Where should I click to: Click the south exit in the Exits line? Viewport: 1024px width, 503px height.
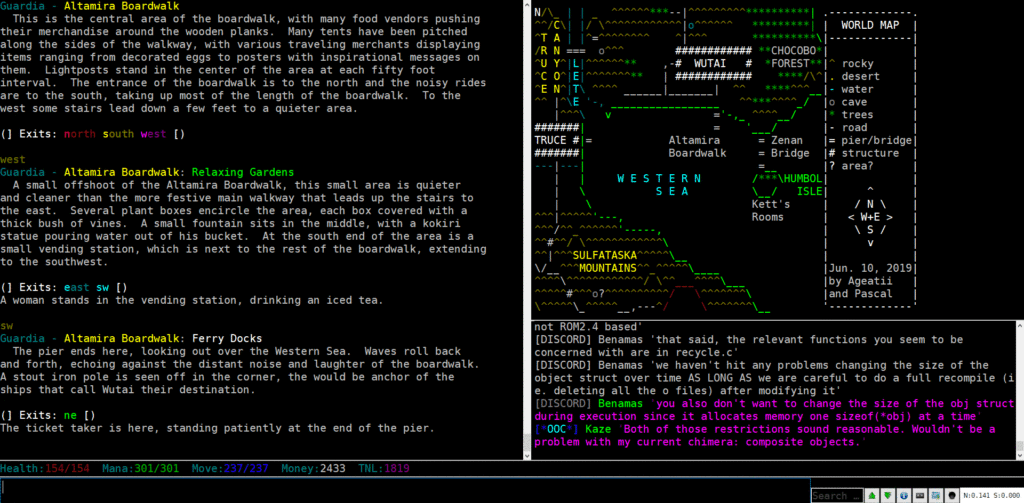click(118, 134)
